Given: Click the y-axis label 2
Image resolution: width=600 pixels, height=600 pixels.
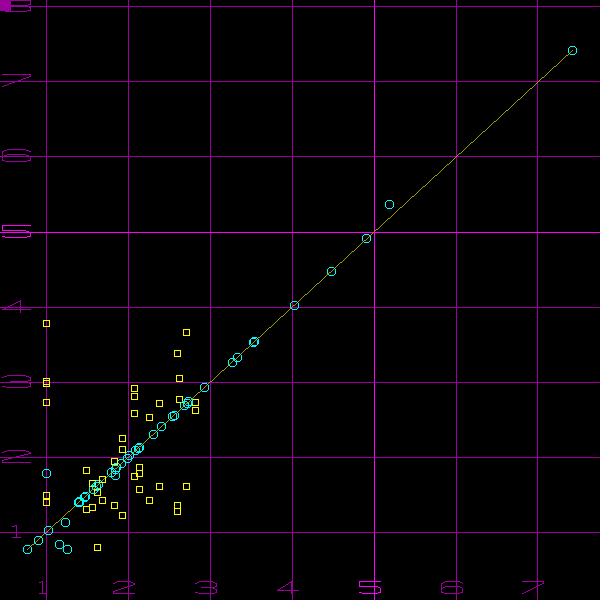Looking at the screenshot, I should [16, 456].
